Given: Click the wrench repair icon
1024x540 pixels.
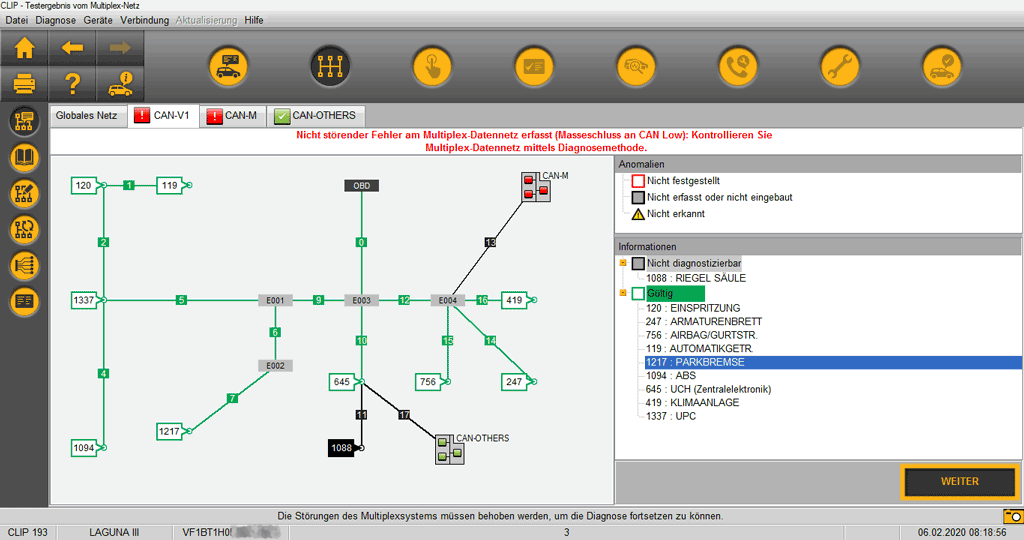Looking at the screenshot, I should (839, 67).
